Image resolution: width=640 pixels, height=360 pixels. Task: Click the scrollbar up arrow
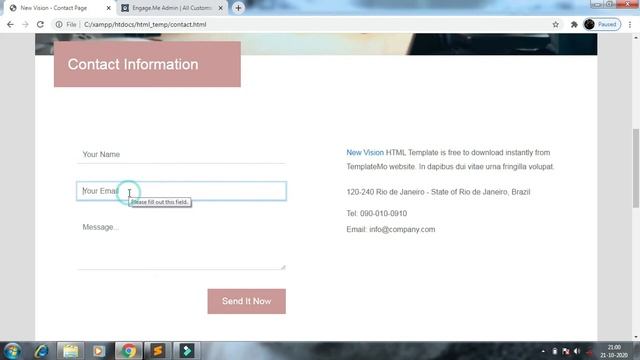pos(636,38)
